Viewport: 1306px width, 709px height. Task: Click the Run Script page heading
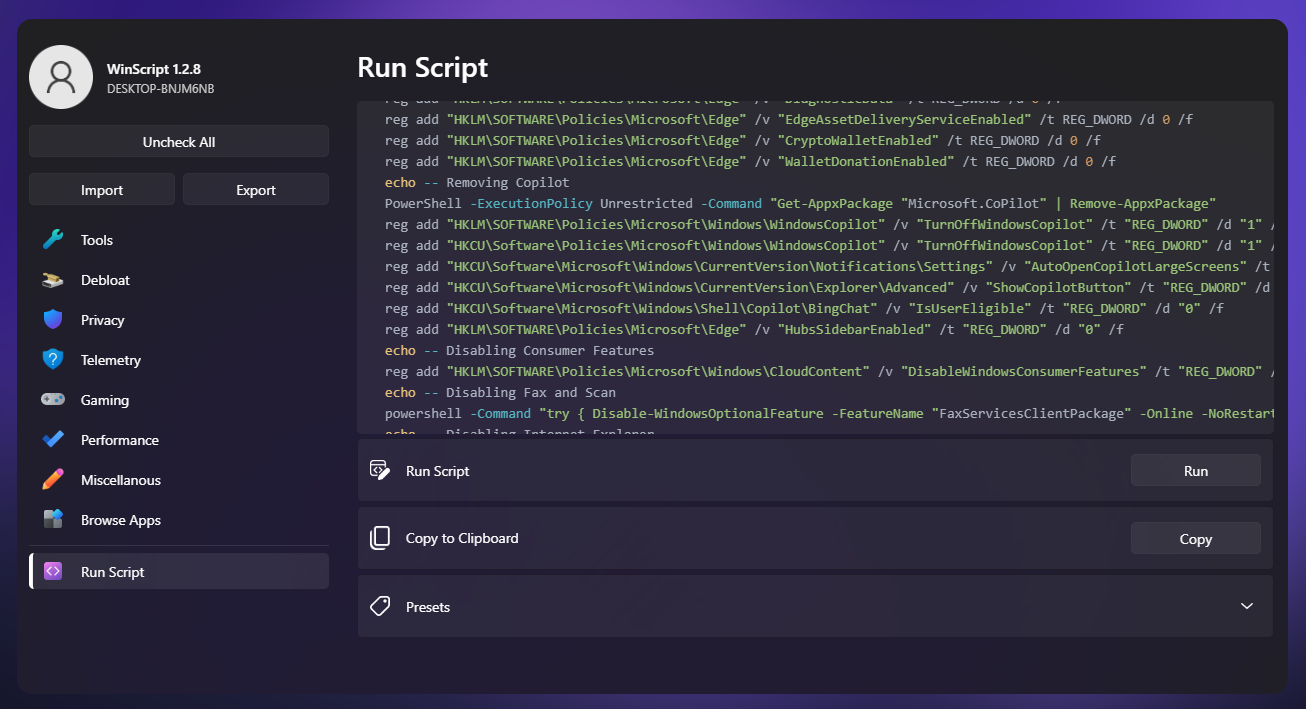tap(423, 67)
